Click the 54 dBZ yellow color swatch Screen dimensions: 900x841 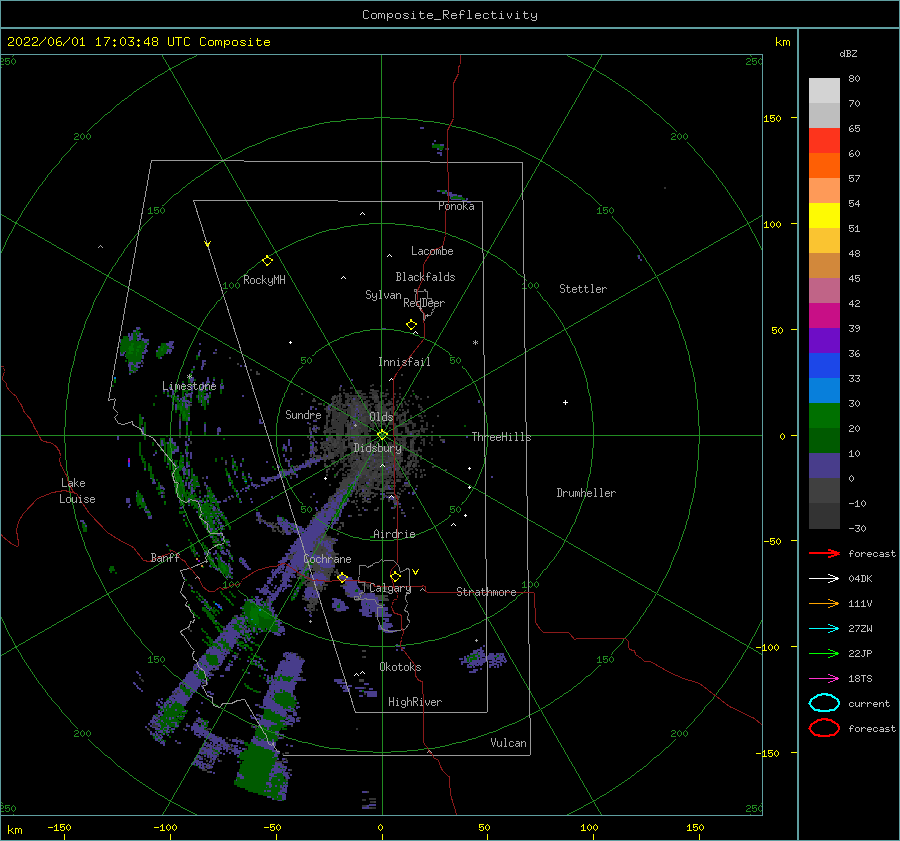(824, 215)
